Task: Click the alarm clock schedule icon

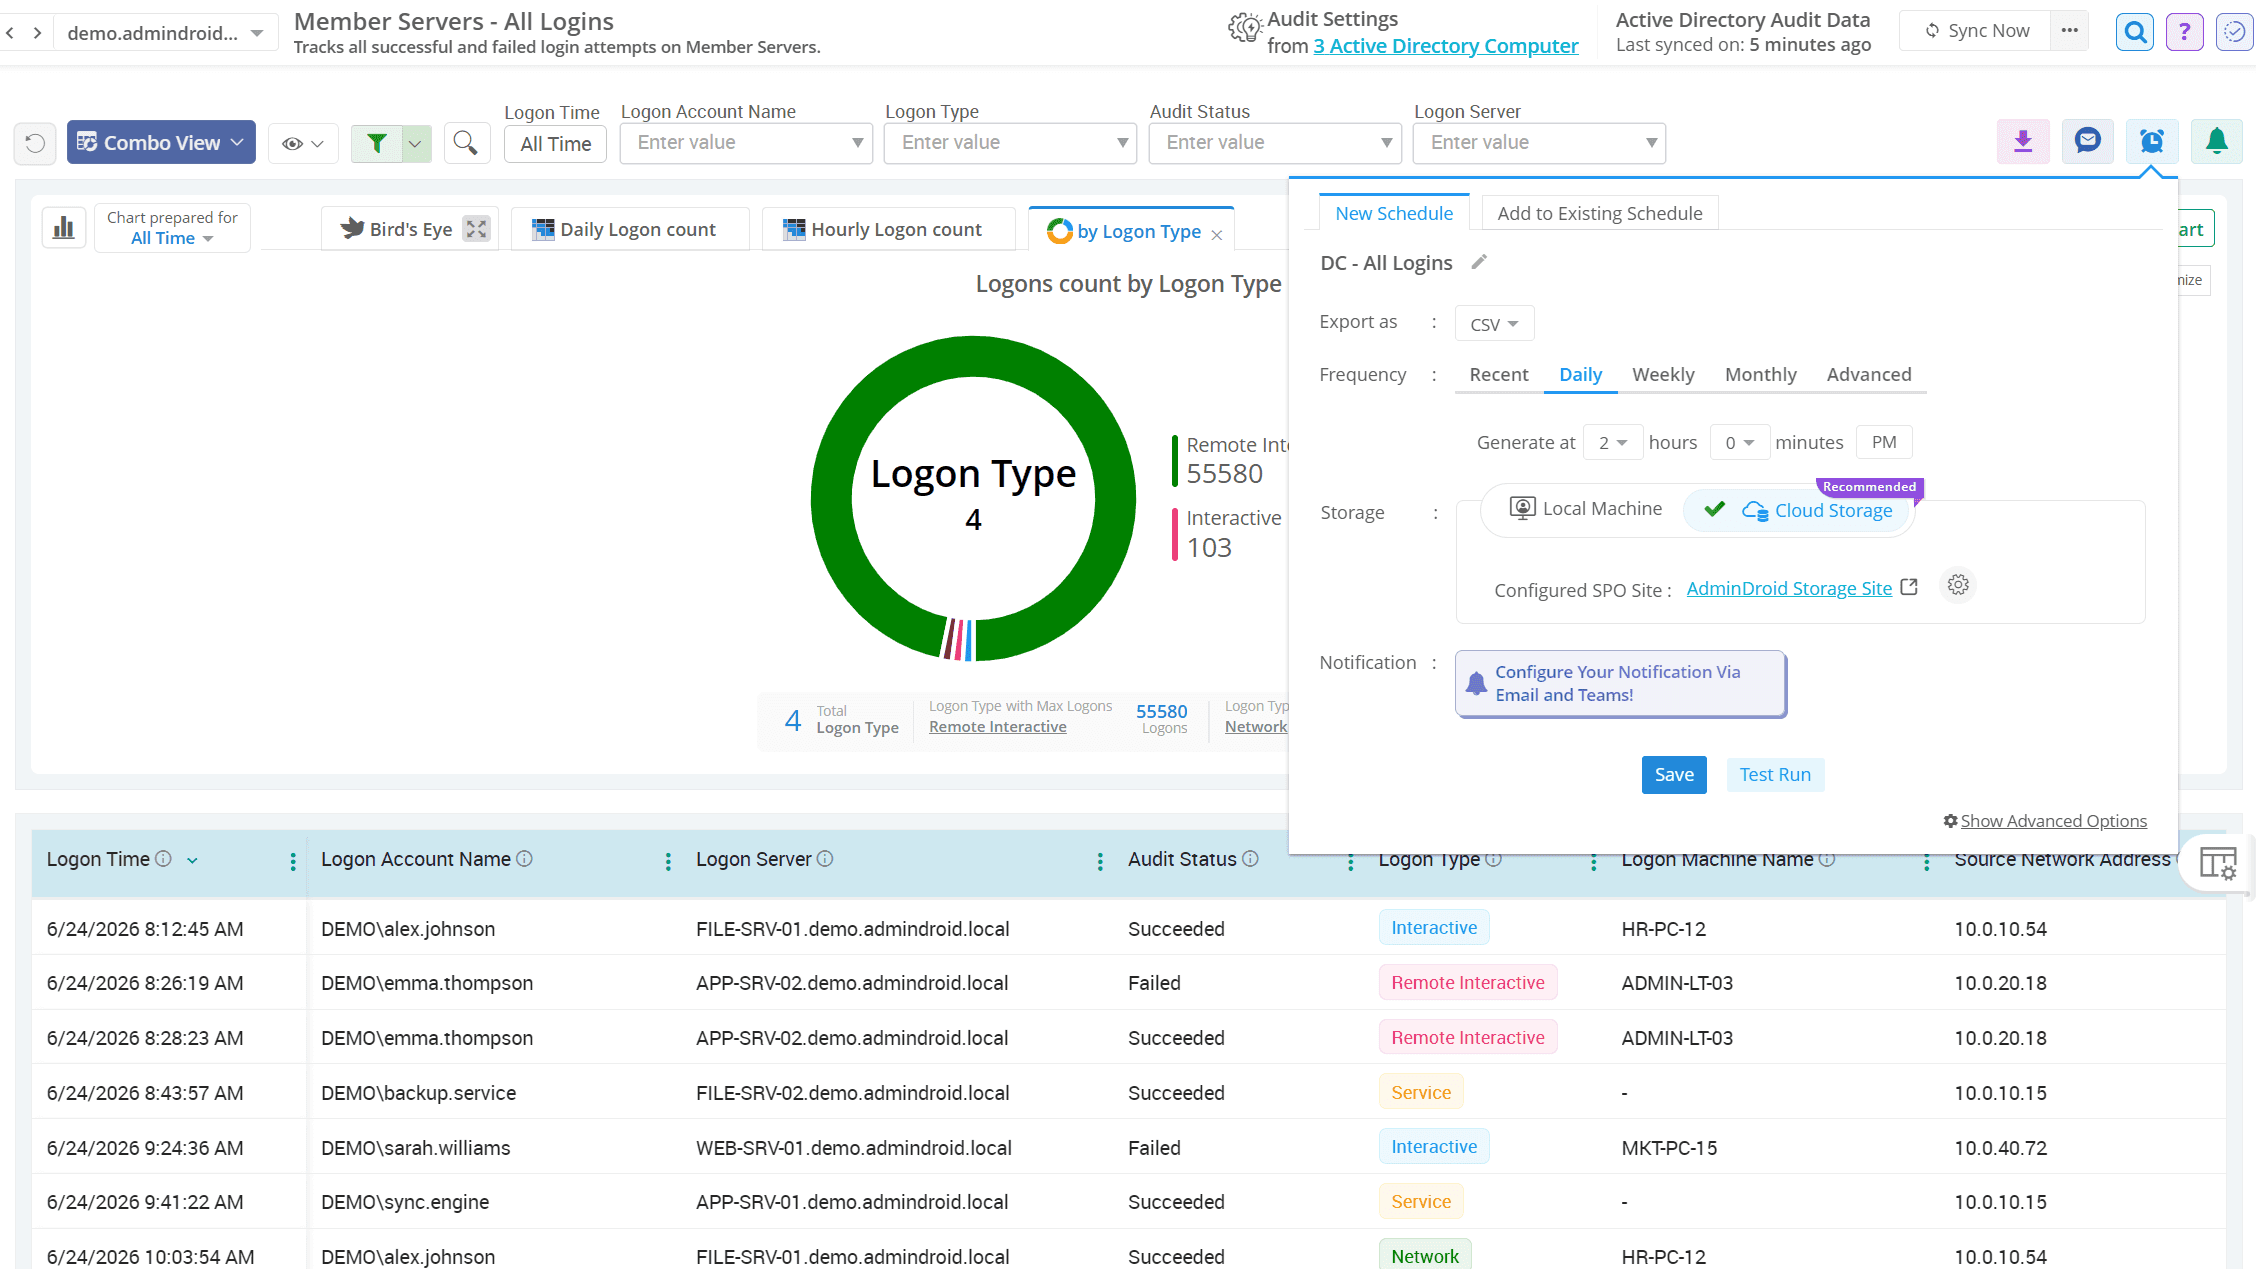Action: [2152, 141]
